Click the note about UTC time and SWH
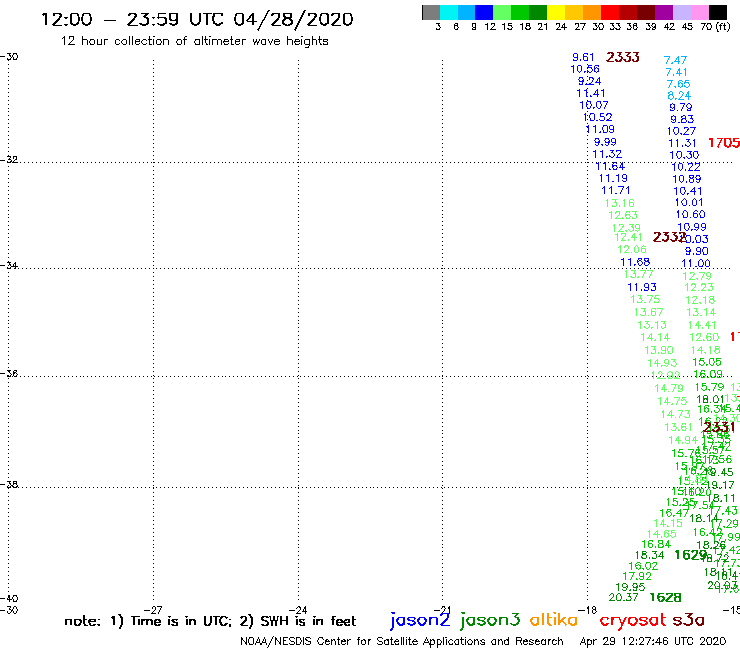Image resolution: width=740 pixels, height=650 pixels. point(210,621)
